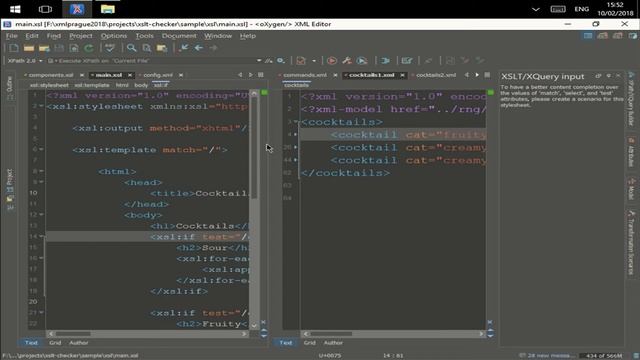The height and width of the screenshot is (360, 640).
Task: Click right editor horizontal scrollbar thumb
Action: pyautogui.click(x=331, y=334)
